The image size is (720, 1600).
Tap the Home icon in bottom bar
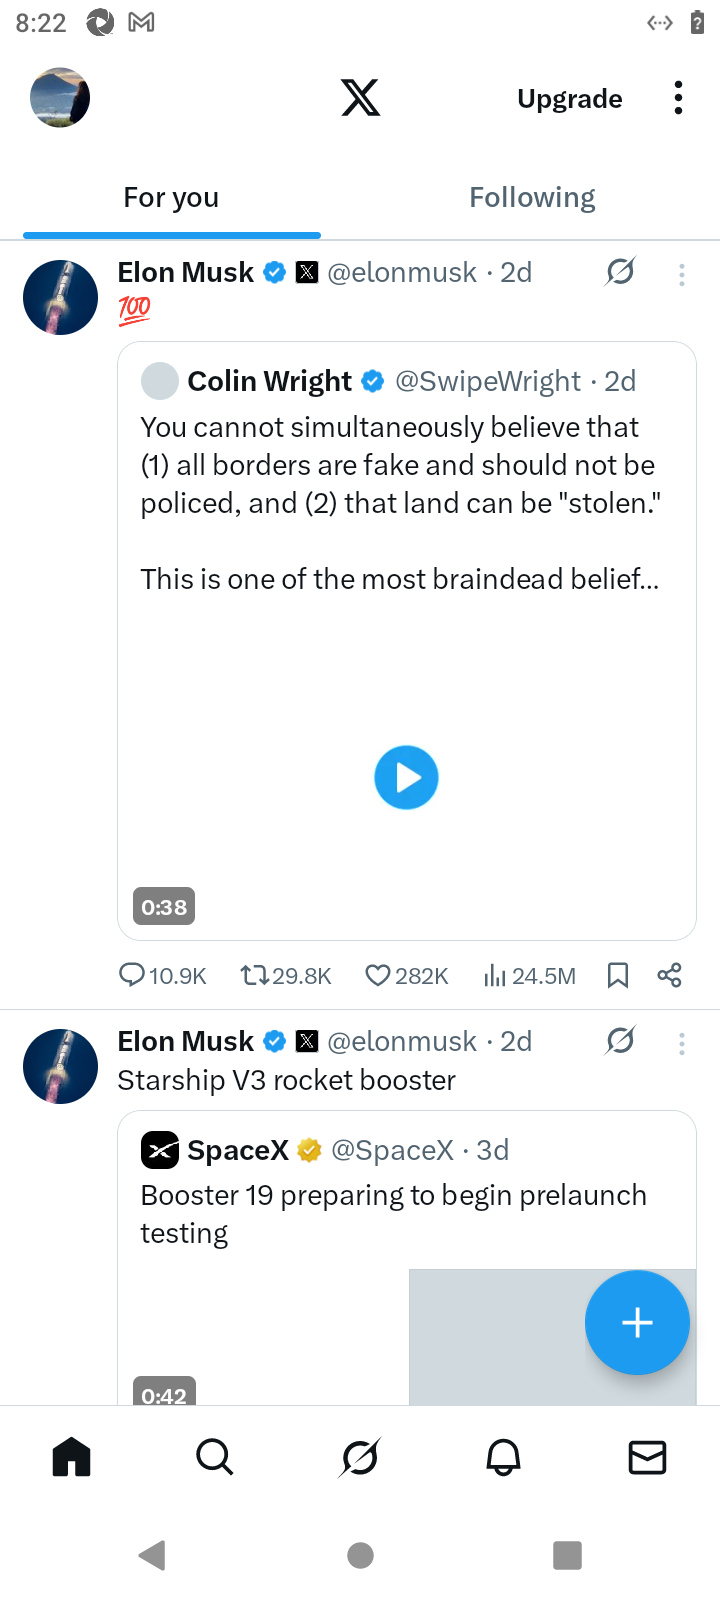click(71, 1457)
